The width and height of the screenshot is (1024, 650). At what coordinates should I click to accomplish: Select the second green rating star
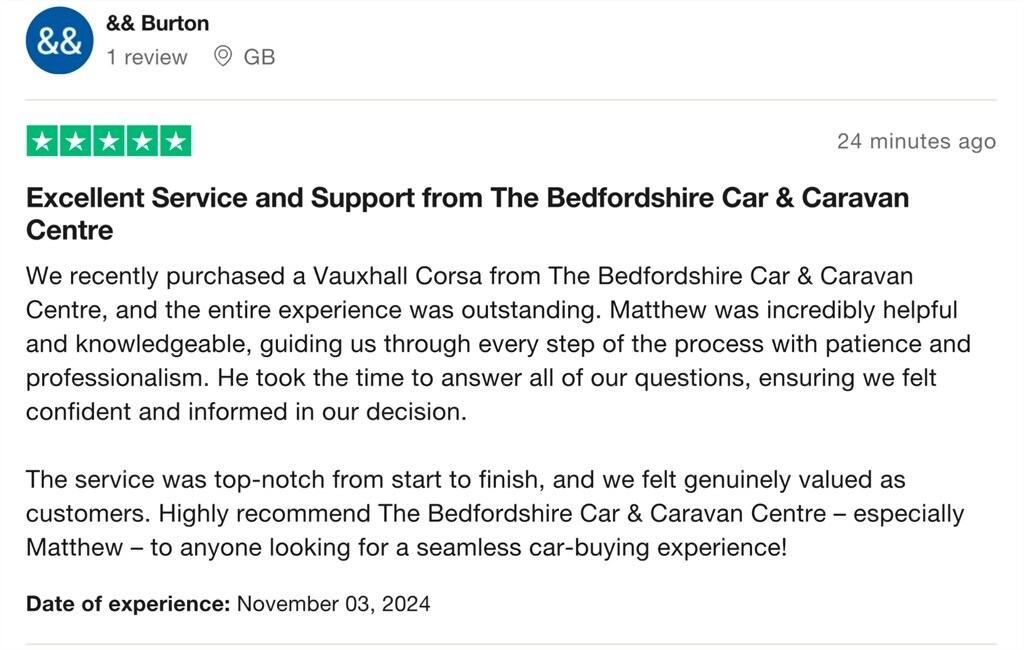(x=75, y=141)
